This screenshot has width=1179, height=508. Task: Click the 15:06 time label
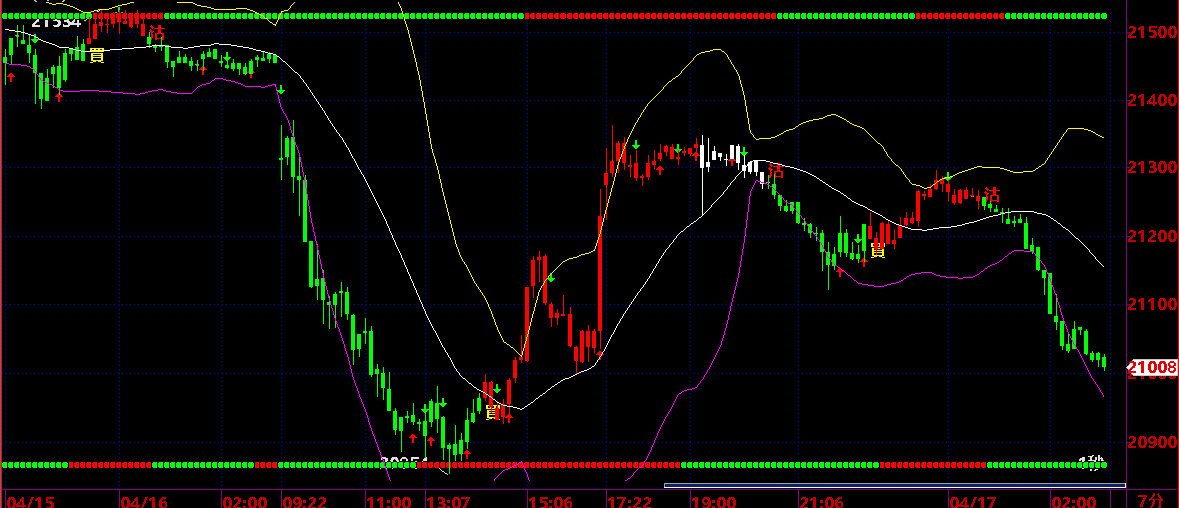pyautogui.click(x=551, y=501)
